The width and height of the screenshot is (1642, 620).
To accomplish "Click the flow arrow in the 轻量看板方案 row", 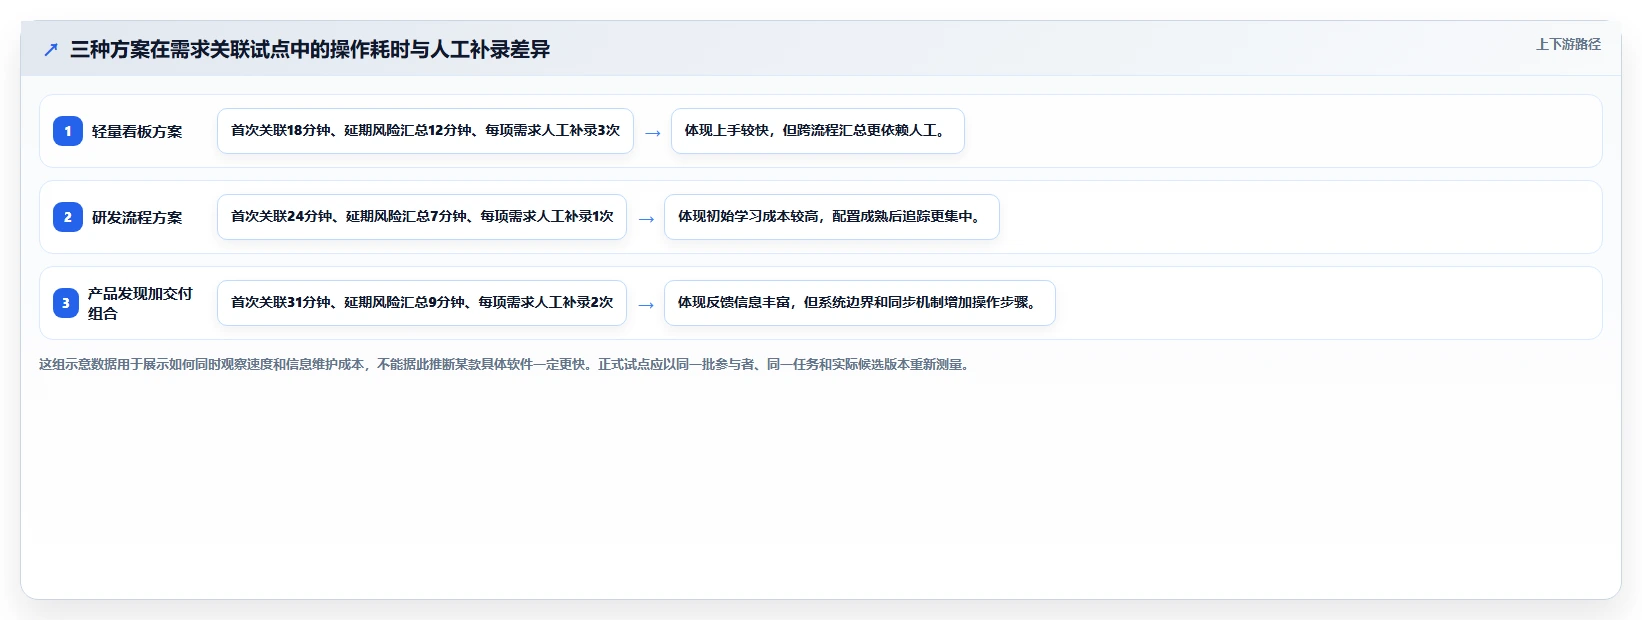I will coord(653,133).
